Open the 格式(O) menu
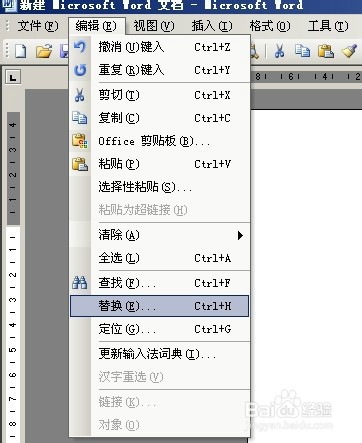This screenshot has height=443, width=362. tap(270, 26)
